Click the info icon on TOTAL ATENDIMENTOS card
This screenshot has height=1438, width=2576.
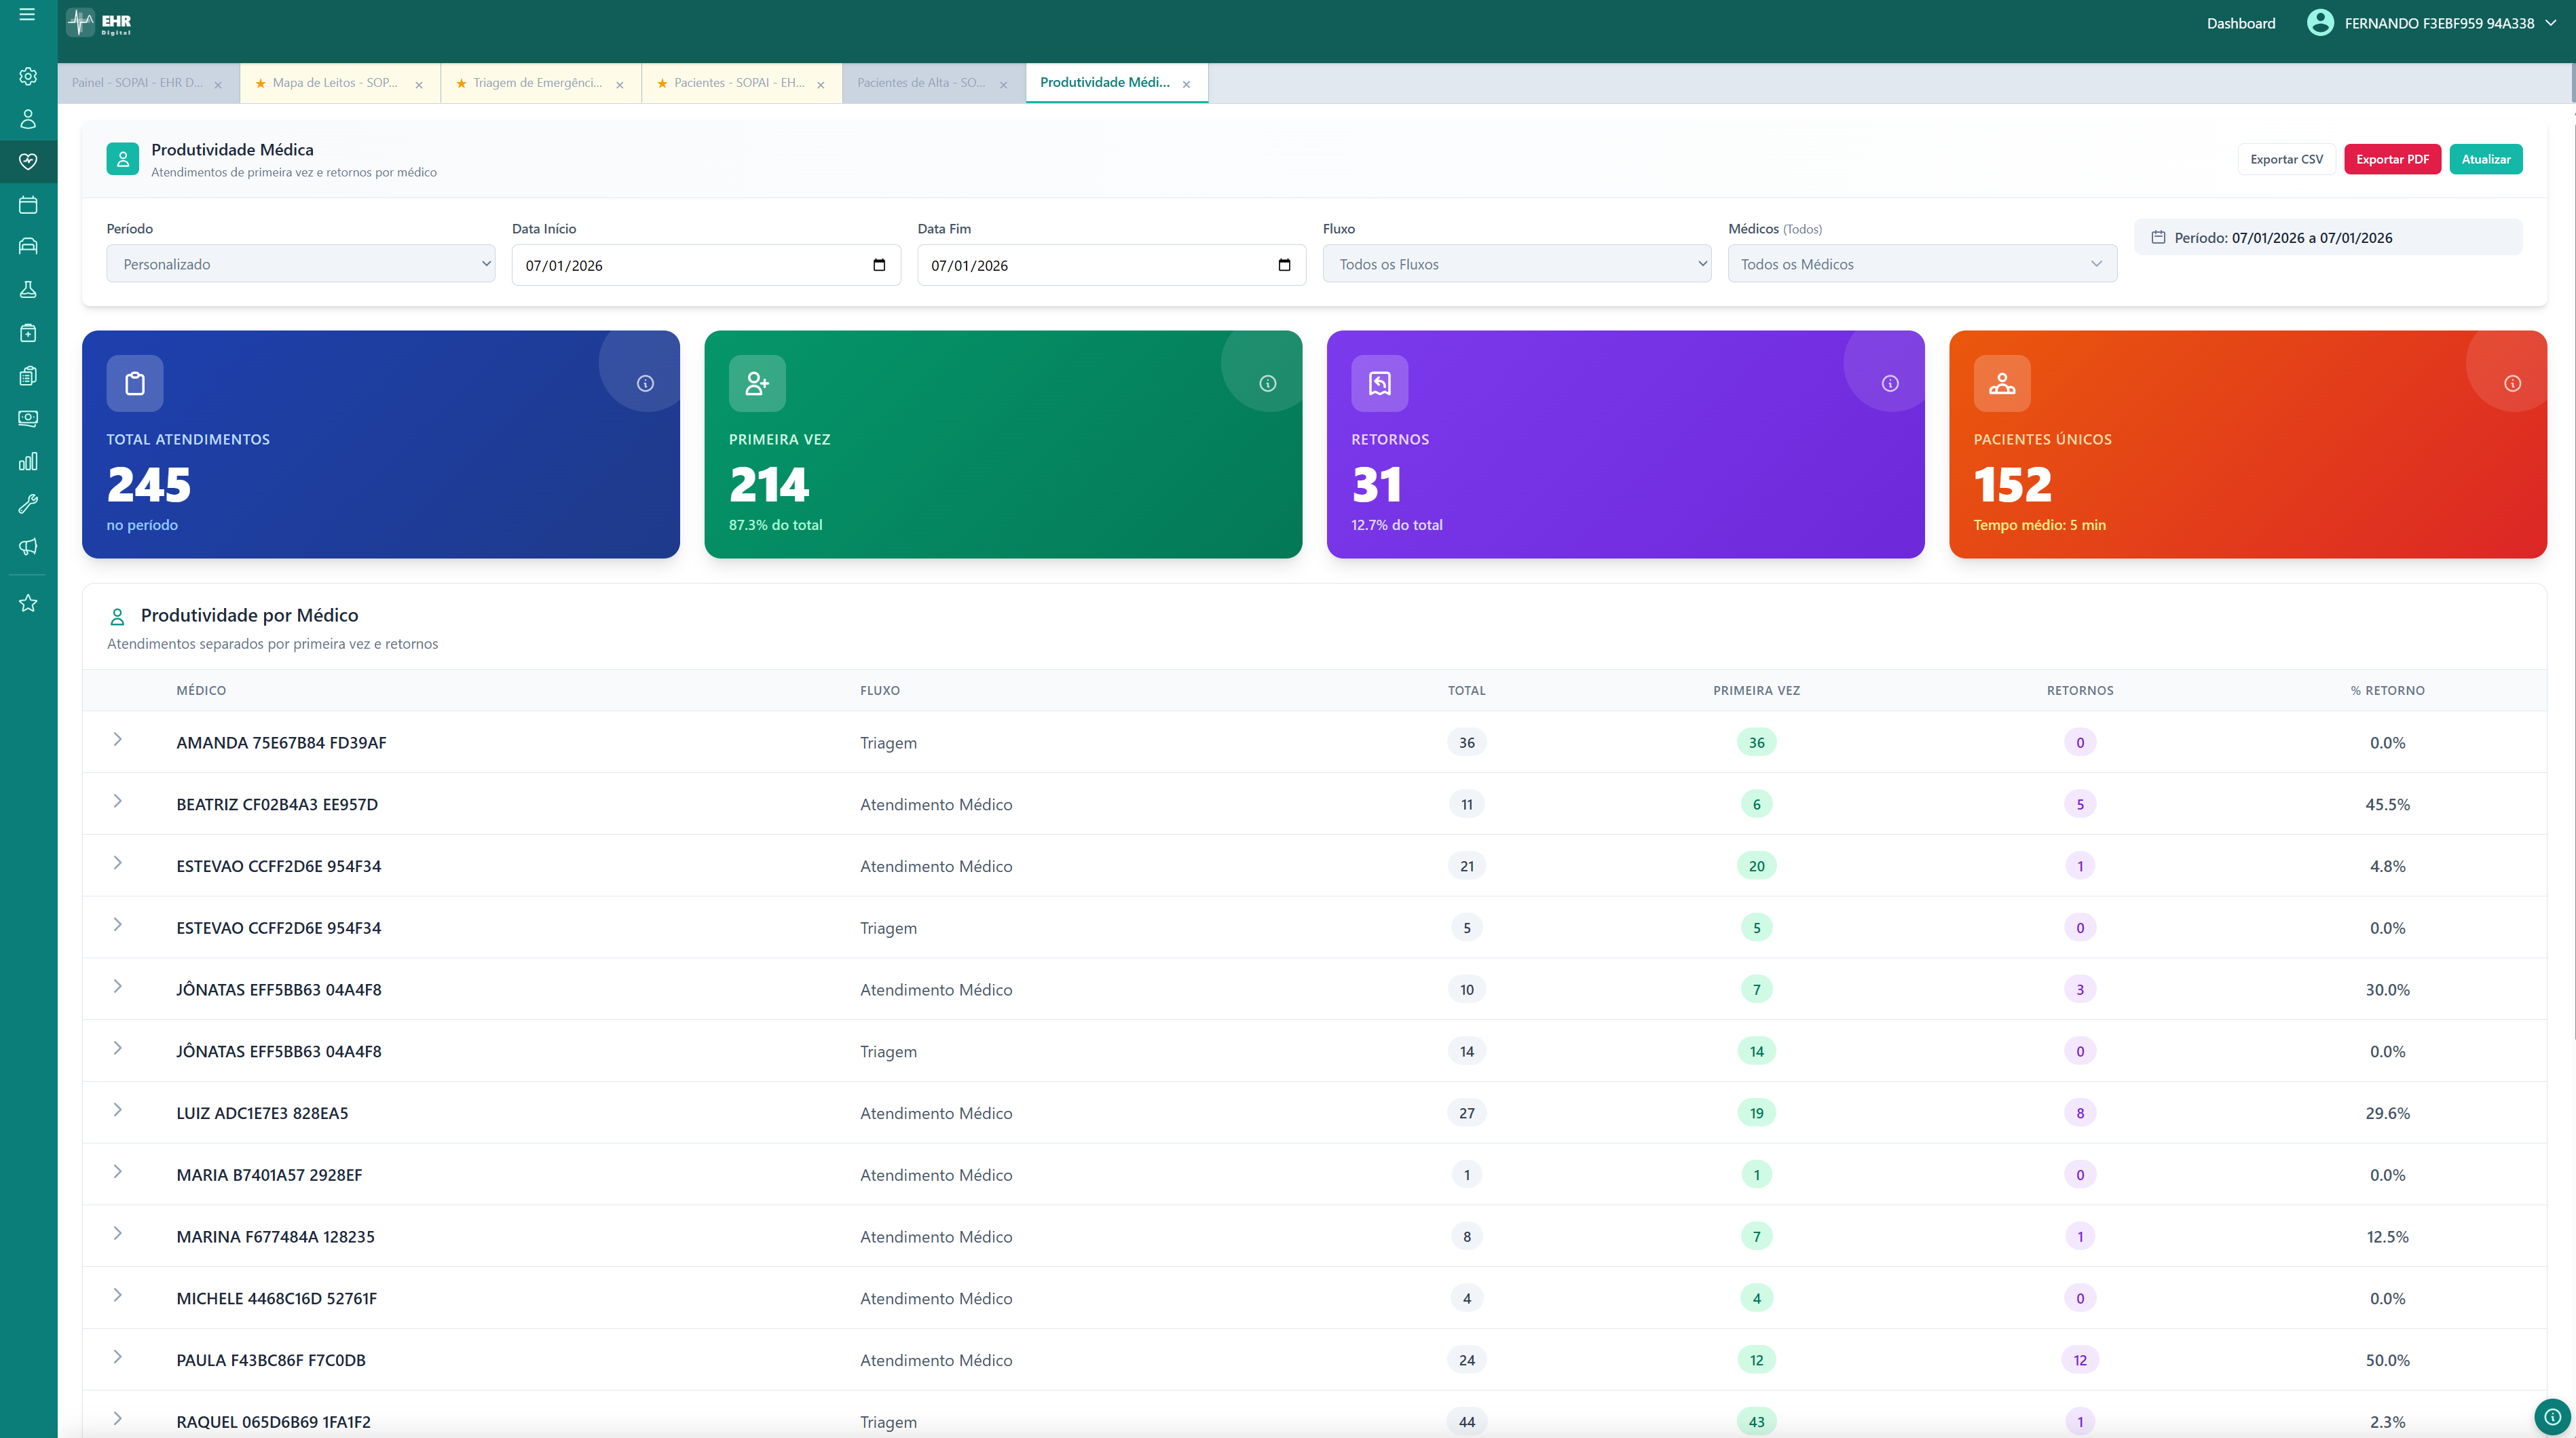coord(644,382)
